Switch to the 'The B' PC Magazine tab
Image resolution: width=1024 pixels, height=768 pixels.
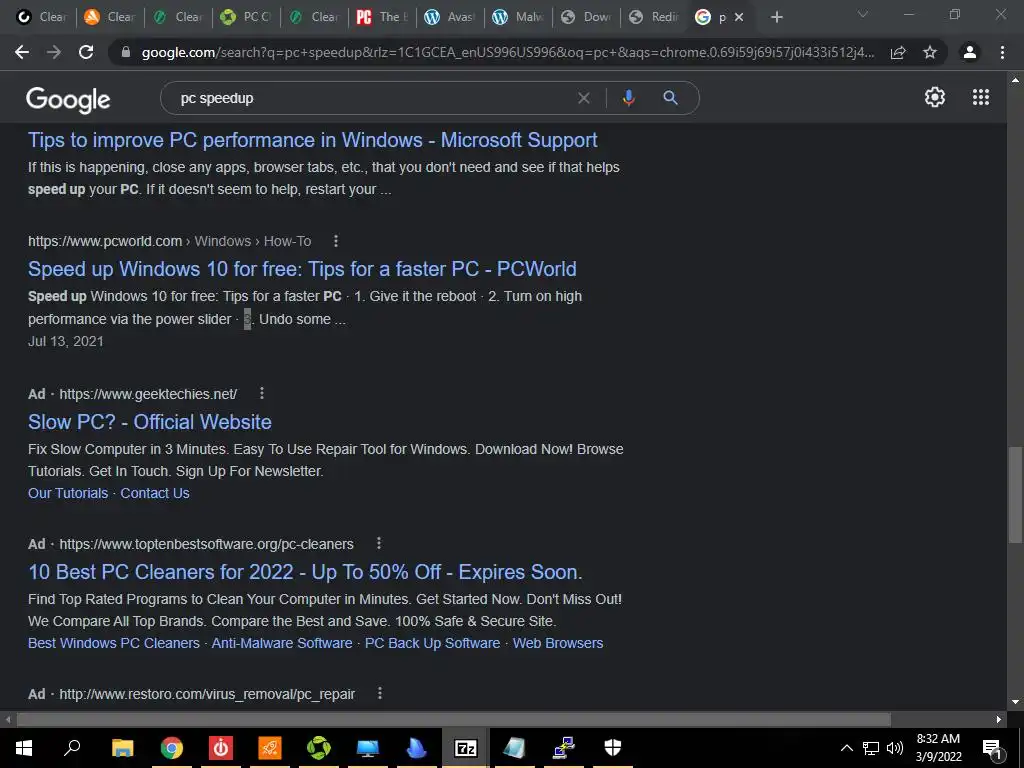pos(380,17)
